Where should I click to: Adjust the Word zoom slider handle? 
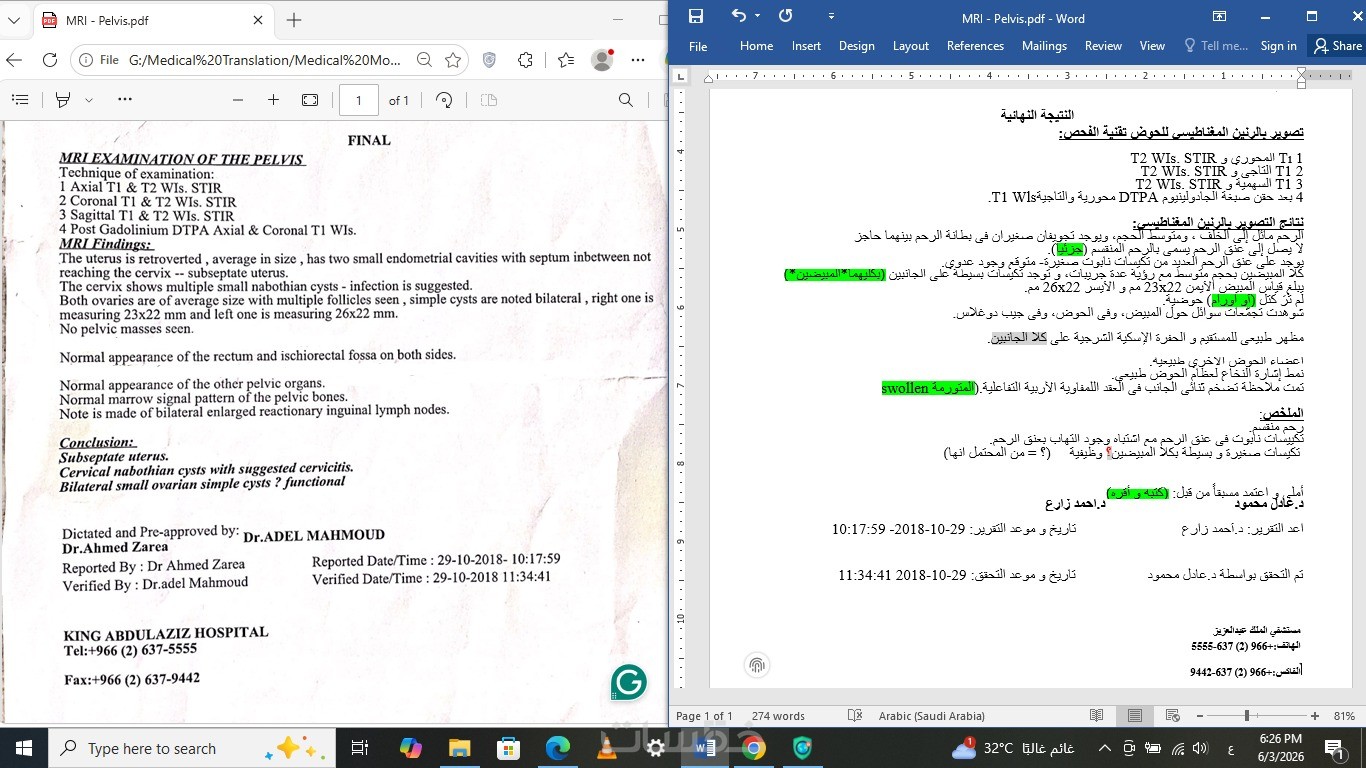pyautogui.click(x=1247, y=716)
